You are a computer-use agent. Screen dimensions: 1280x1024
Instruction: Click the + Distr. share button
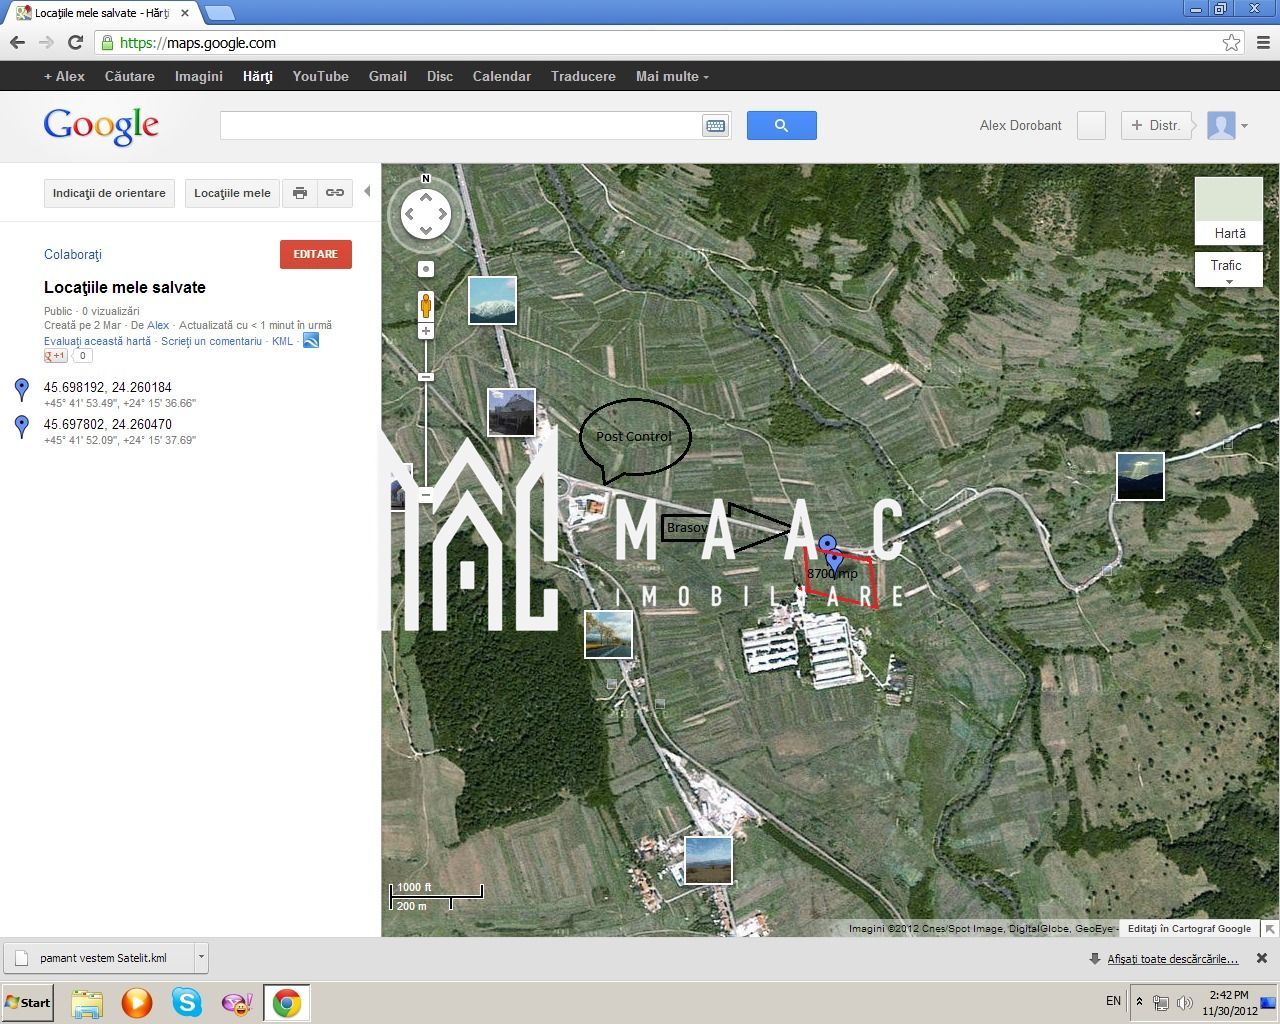tap(1156, 125)
